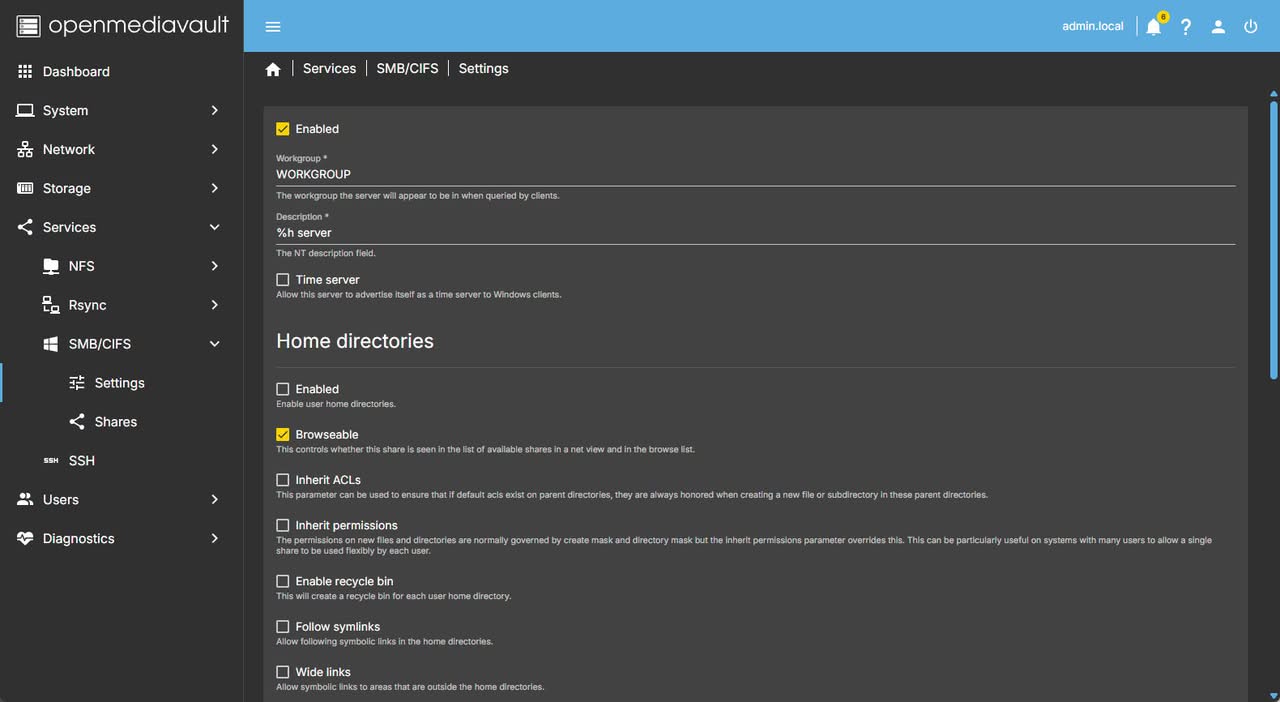1280x702 pixels.
Task: Open the Users menu label
Action: [61, 499]
